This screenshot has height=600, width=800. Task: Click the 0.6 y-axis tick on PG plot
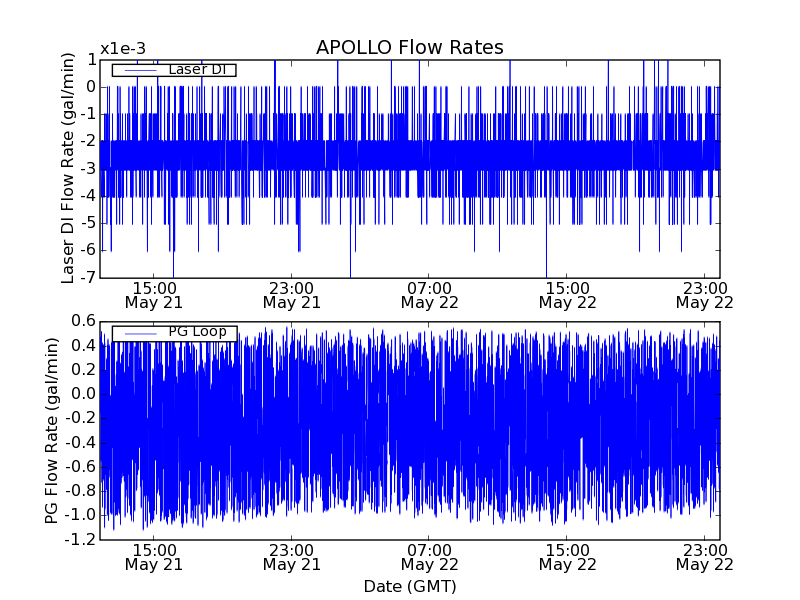point(84,321)
